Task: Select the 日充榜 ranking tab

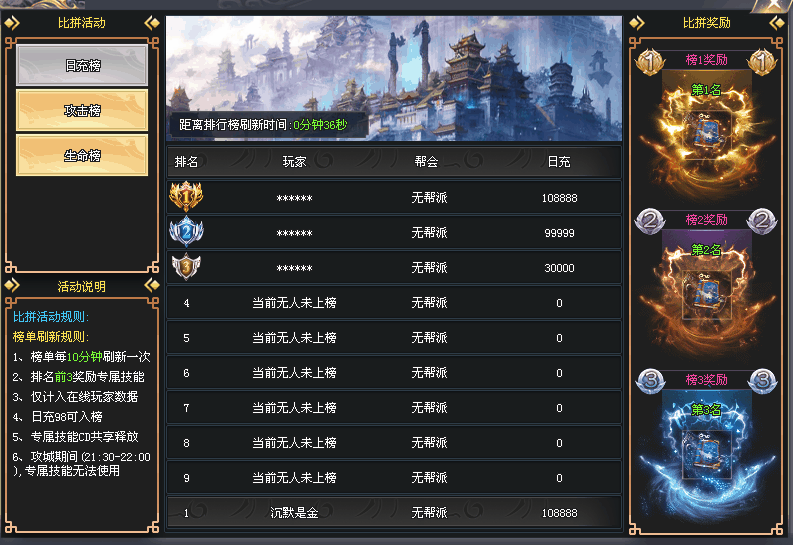Action: point(82,65)
